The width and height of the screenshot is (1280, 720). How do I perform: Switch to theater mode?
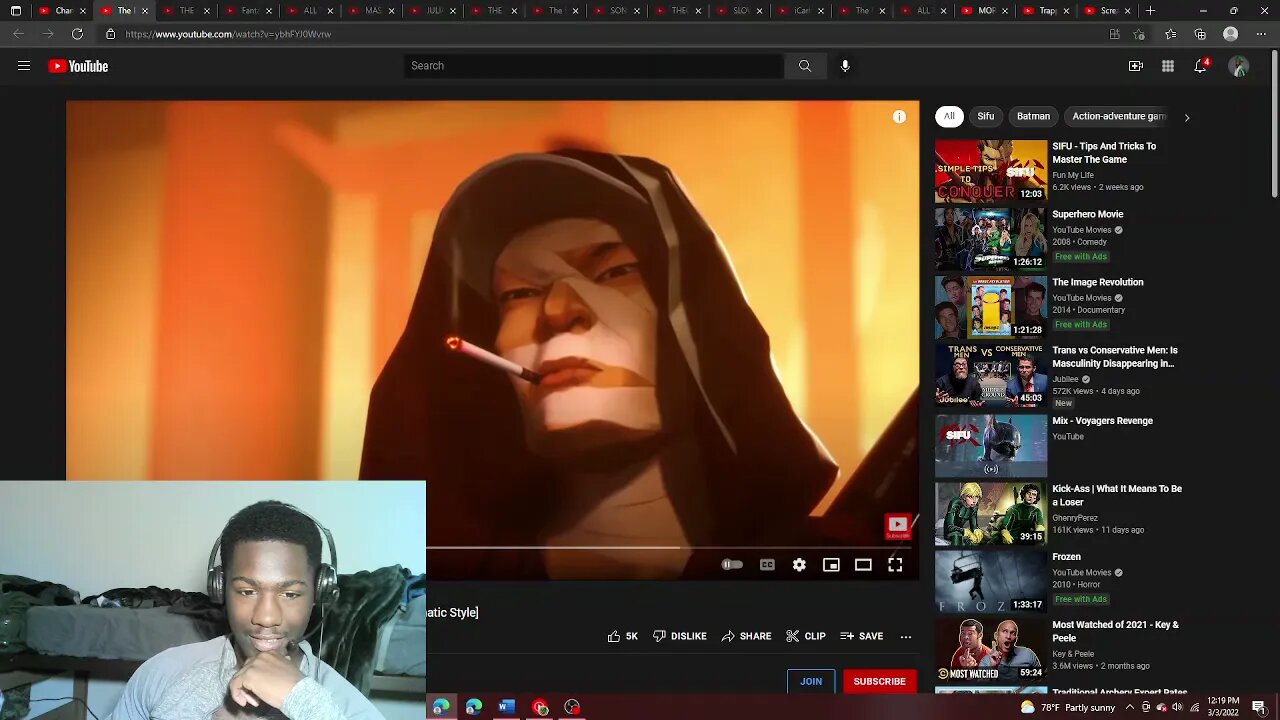(x=863, y=565)
